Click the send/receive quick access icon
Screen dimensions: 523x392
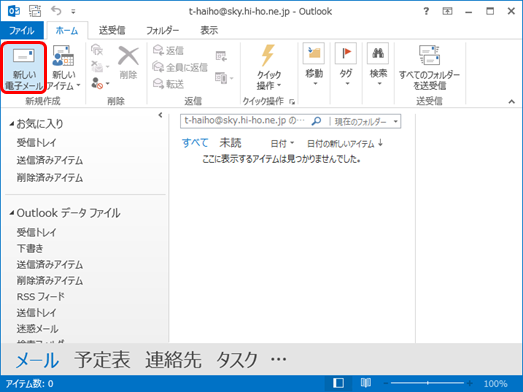pyautogui.click(x=35, y=11)
